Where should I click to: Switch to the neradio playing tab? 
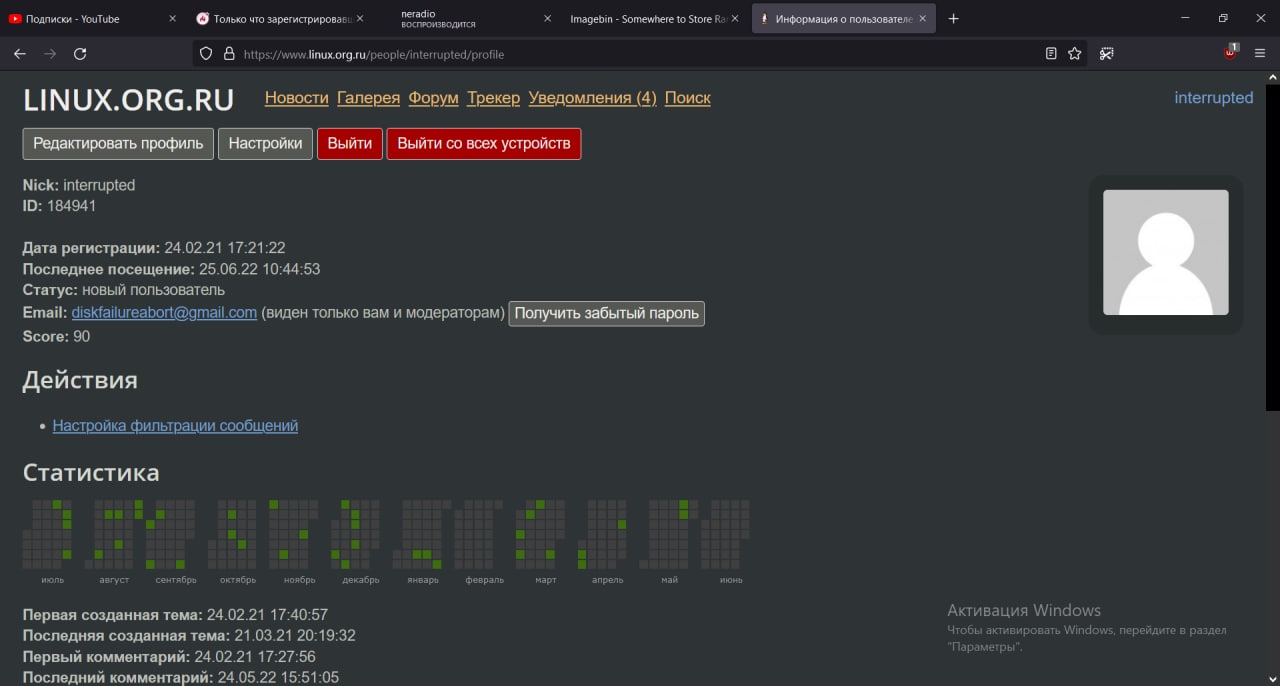point(468,19)
